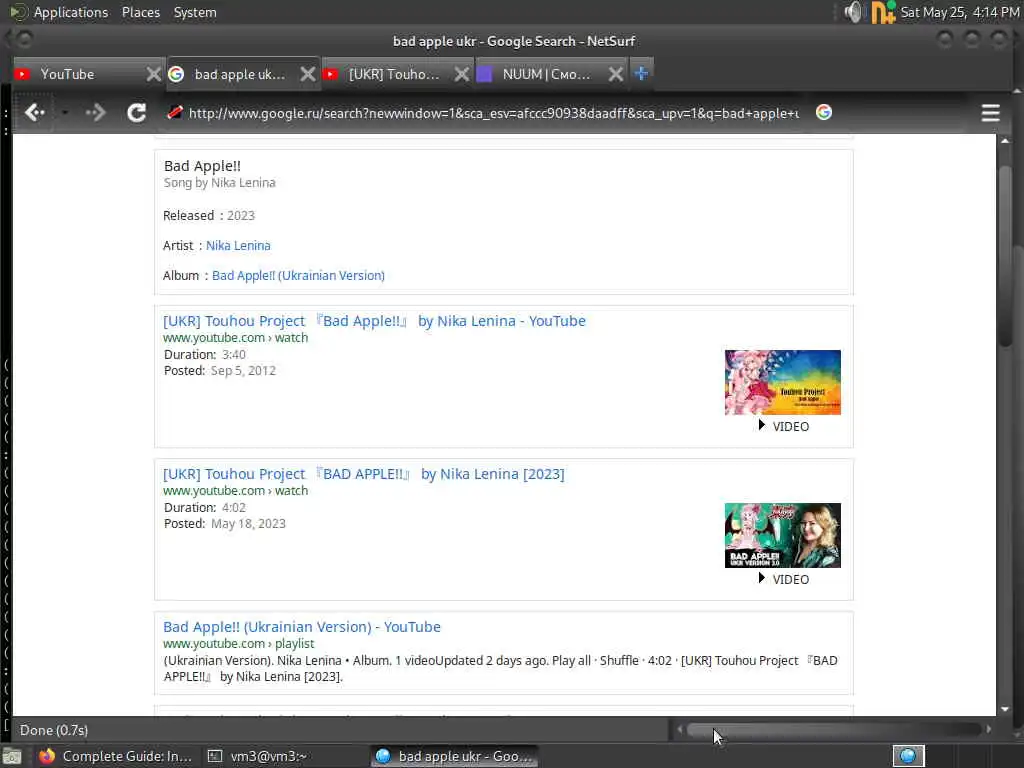Switch to the NUUM tab
The height and width of the screenshot is (768, 1024).
point(542,74)
